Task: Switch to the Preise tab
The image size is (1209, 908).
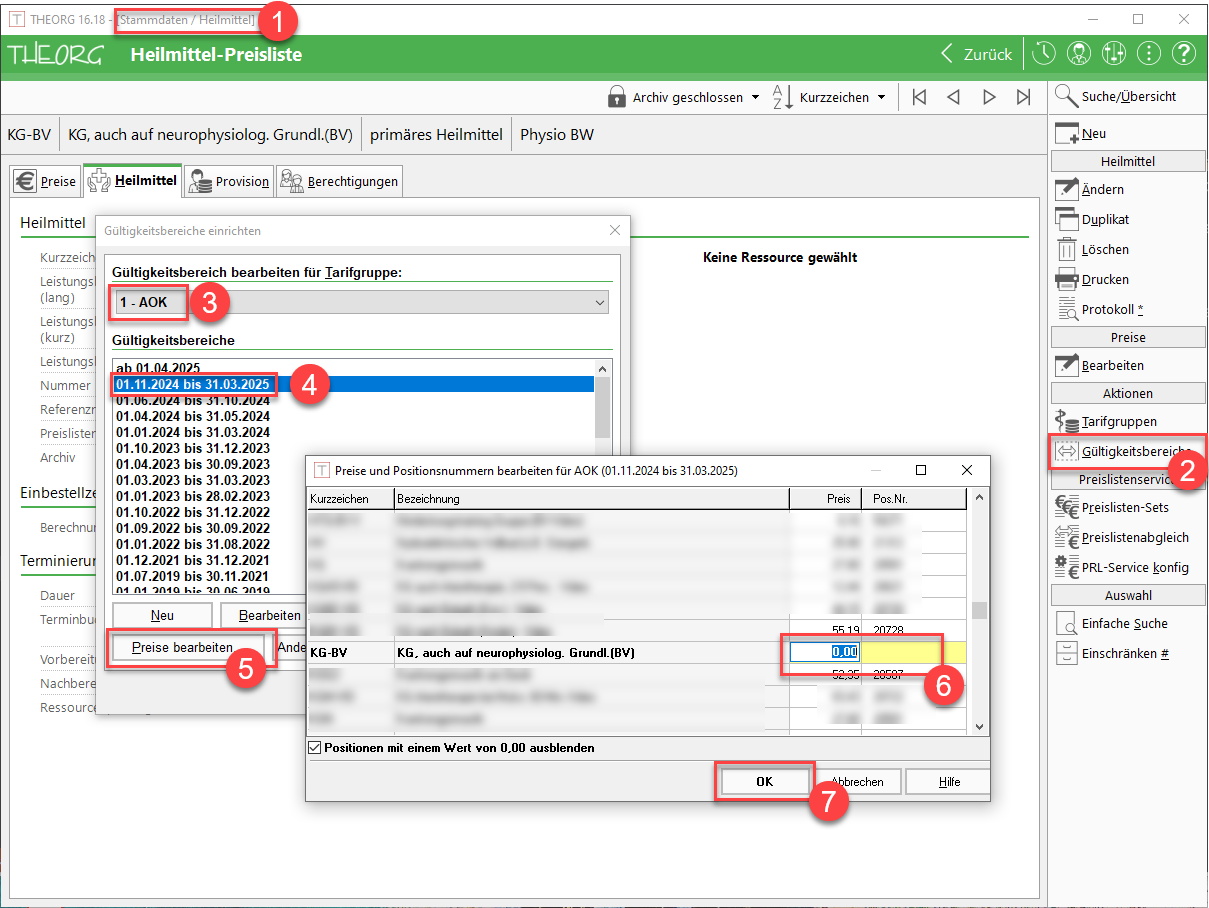Action: [x=45, y=181]
